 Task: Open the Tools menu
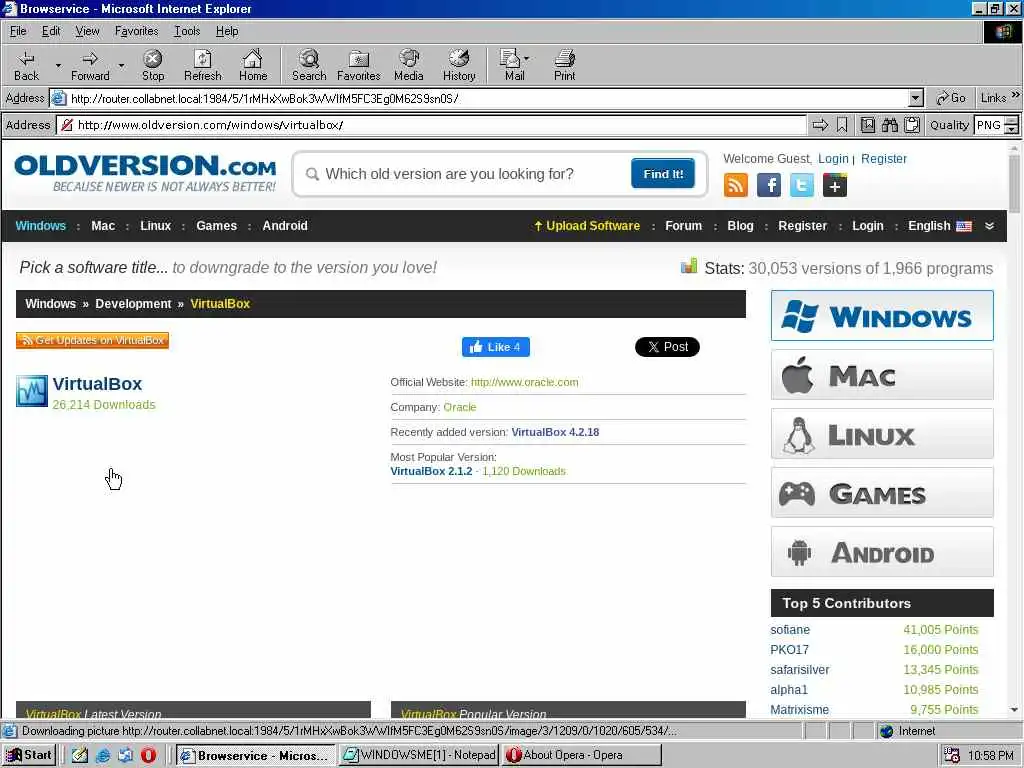(x=187, y=31)
